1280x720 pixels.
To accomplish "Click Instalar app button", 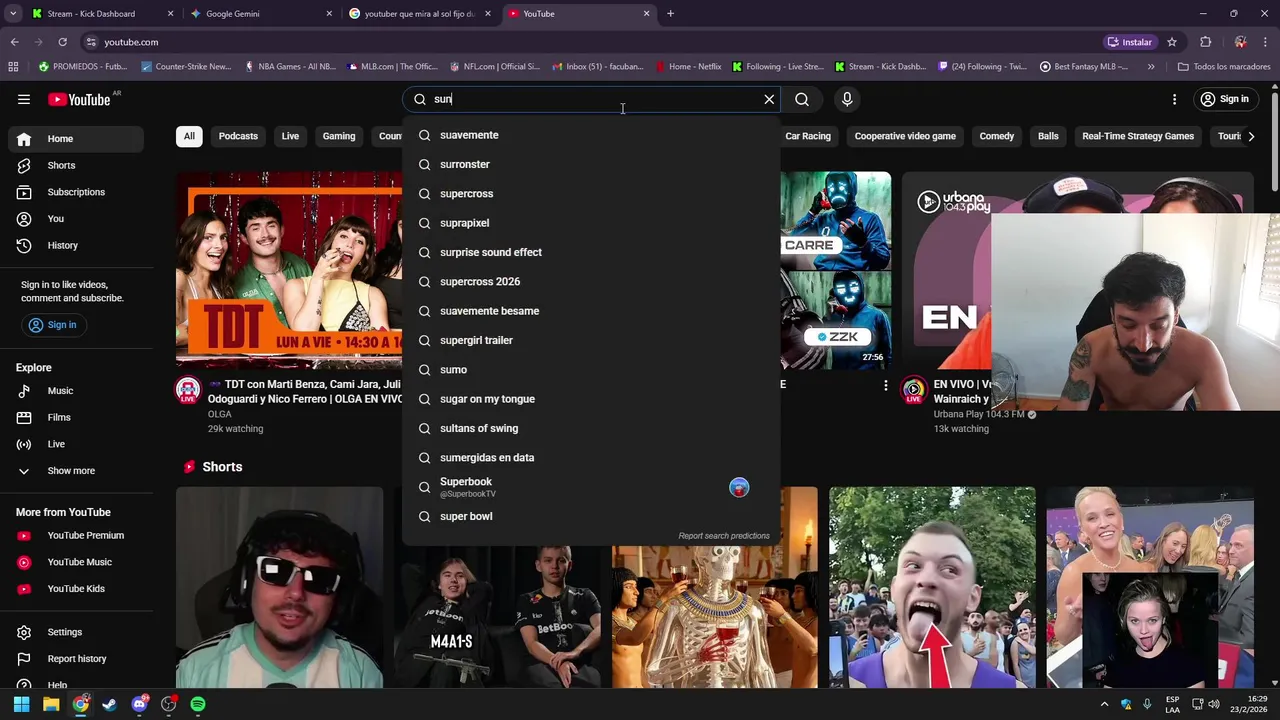I will tap(1129, 42).
